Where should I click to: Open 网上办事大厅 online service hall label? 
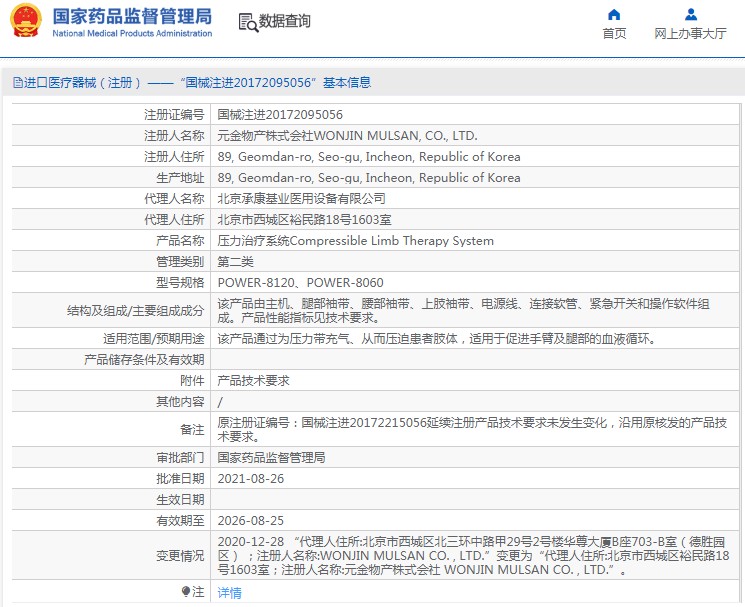point(690,33)
